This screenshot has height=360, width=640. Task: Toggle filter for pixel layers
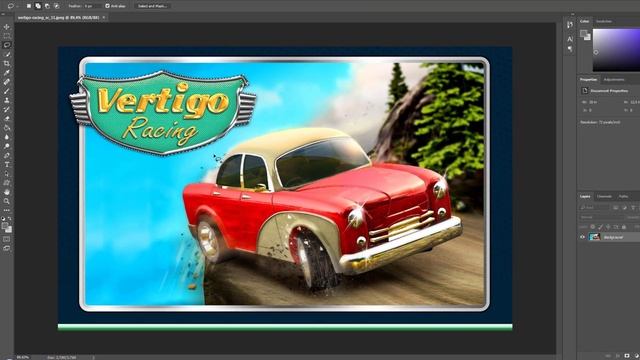click(616, 208)
